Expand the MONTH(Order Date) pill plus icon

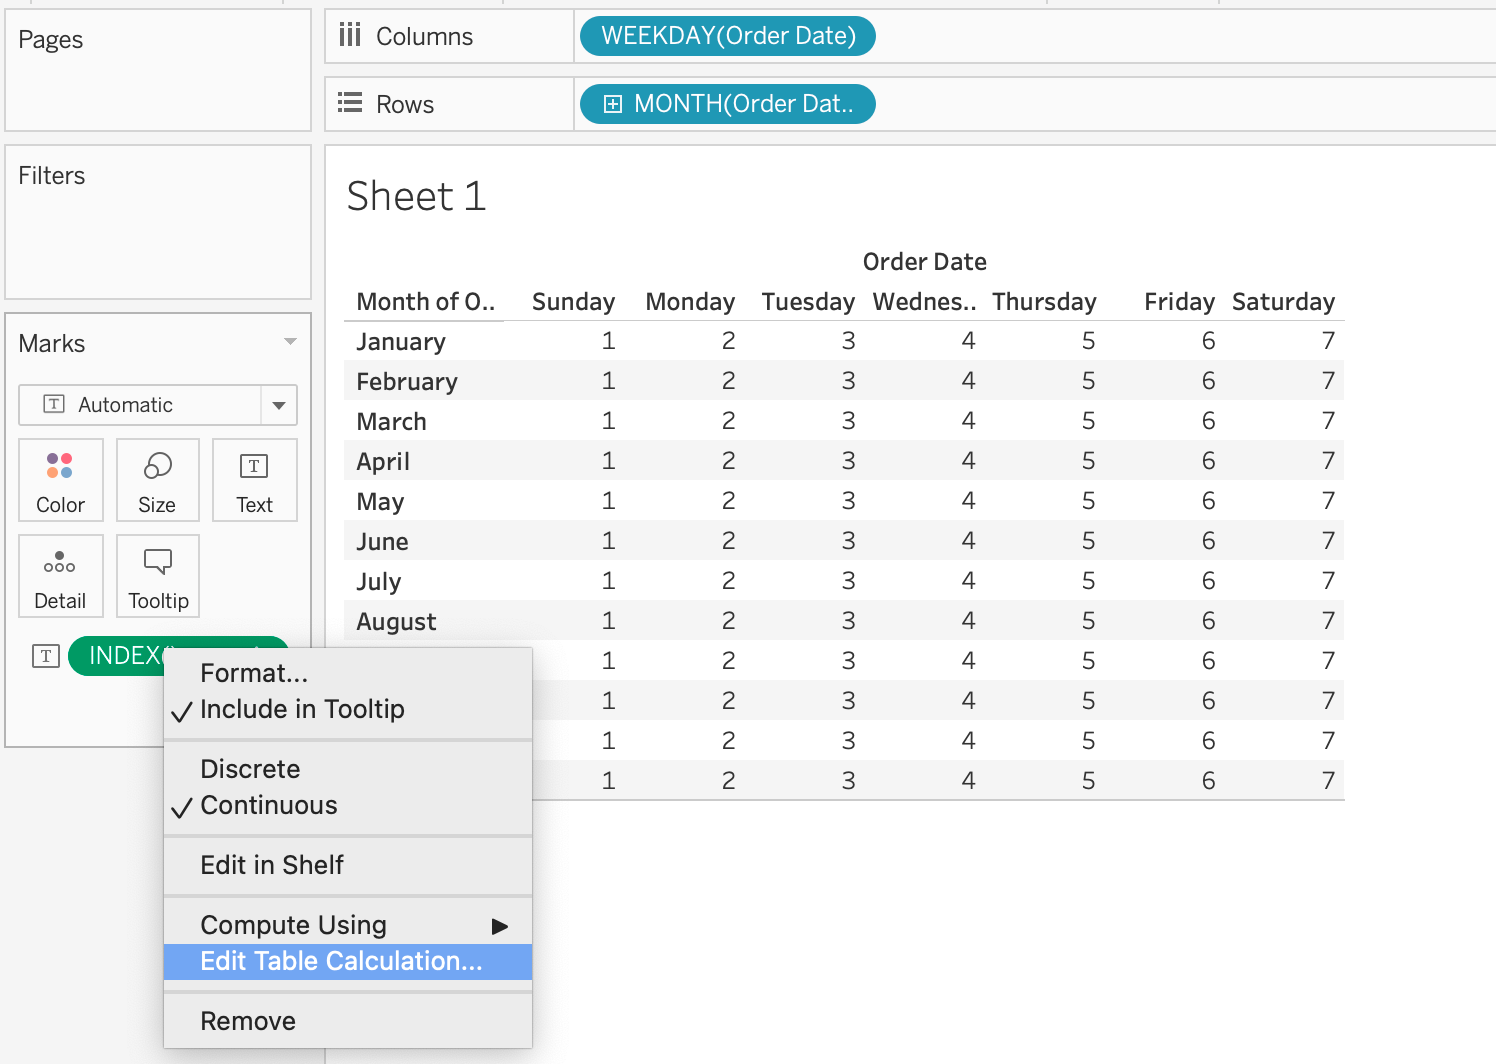[x=613, y=104]
